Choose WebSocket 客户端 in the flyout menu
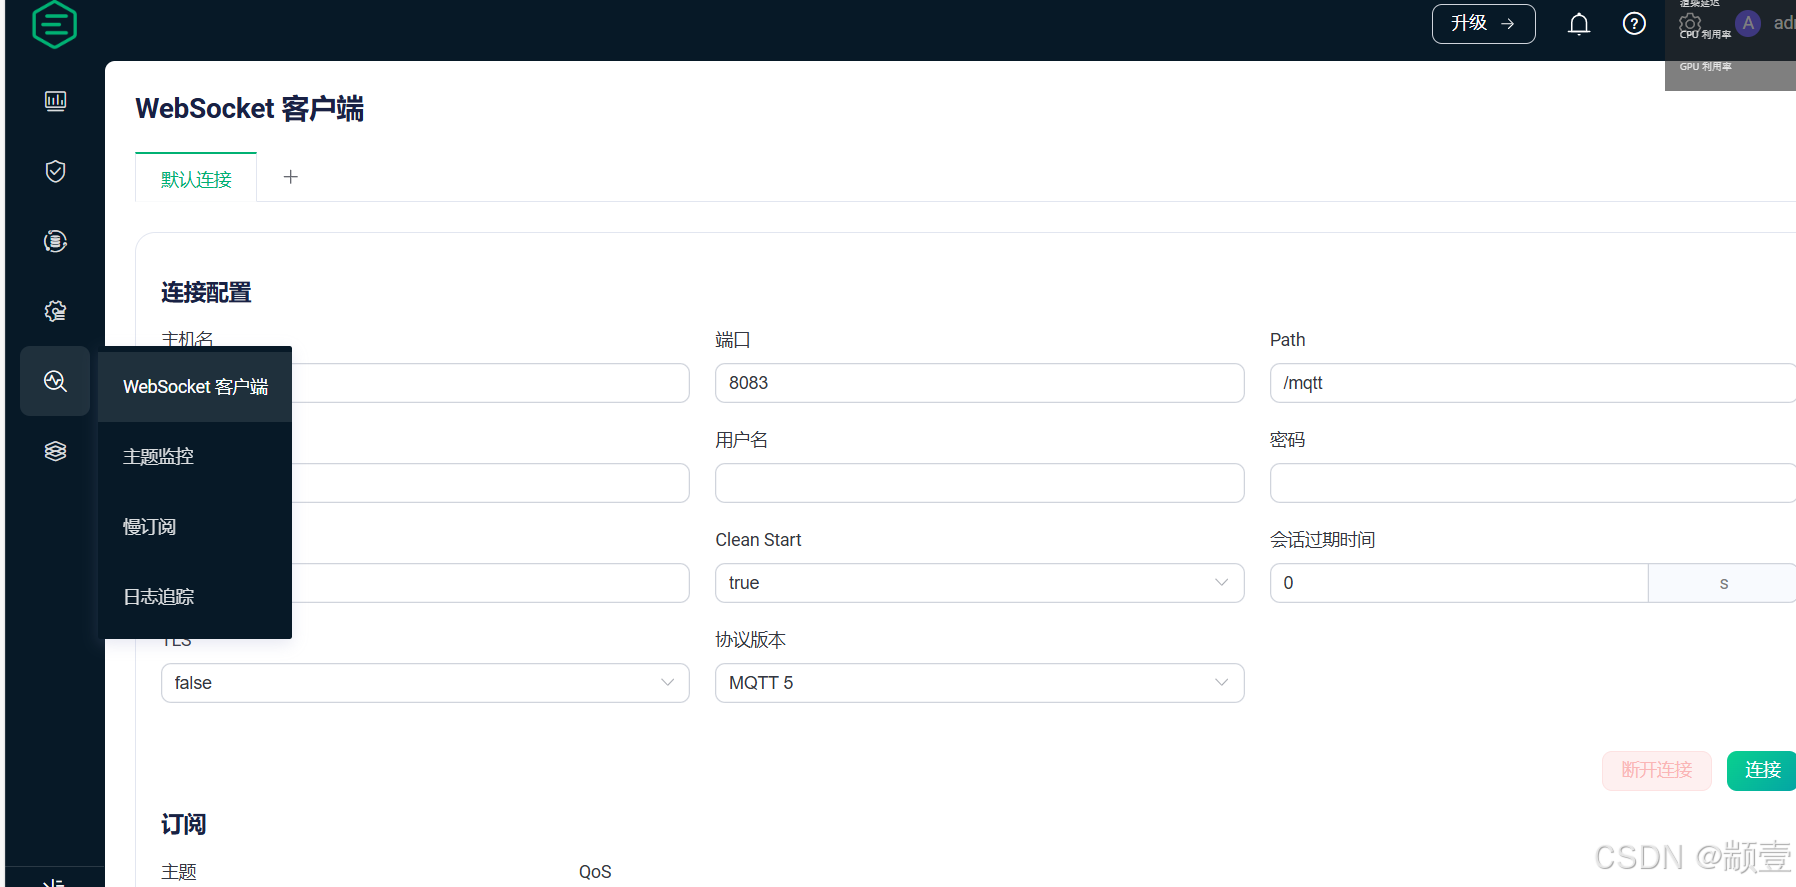 tap(195, 386)
